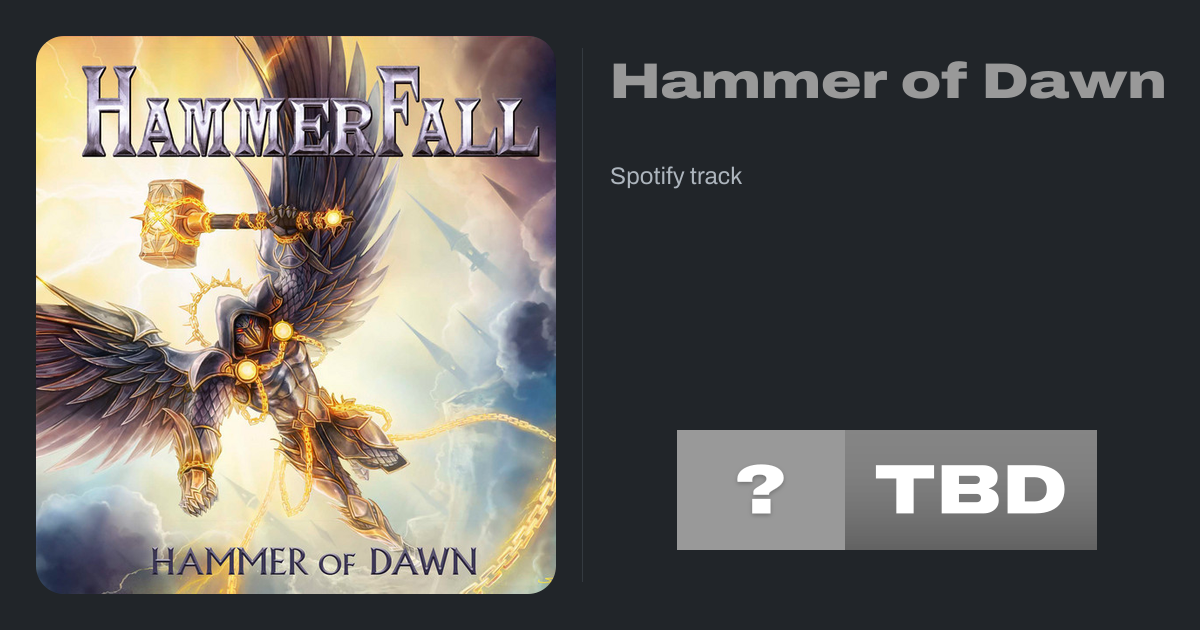Click the HammerFall logo on the cover
The width and height of the screenshot is (1200, 630).
[310, 110]
